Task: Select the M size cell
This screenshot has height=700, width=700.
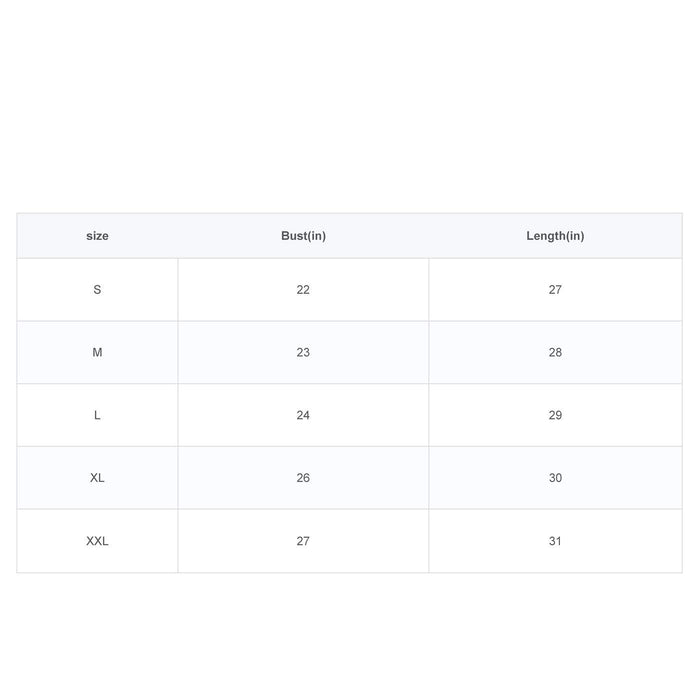Action: pyautogui.click(x=97, y=352)
